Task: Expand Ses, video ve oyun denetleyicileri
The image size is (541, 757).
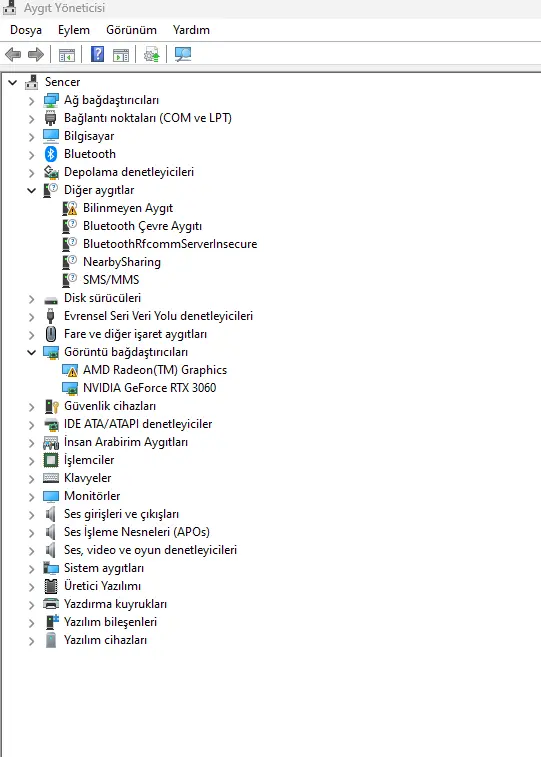Action: click(x=31, y=551)
